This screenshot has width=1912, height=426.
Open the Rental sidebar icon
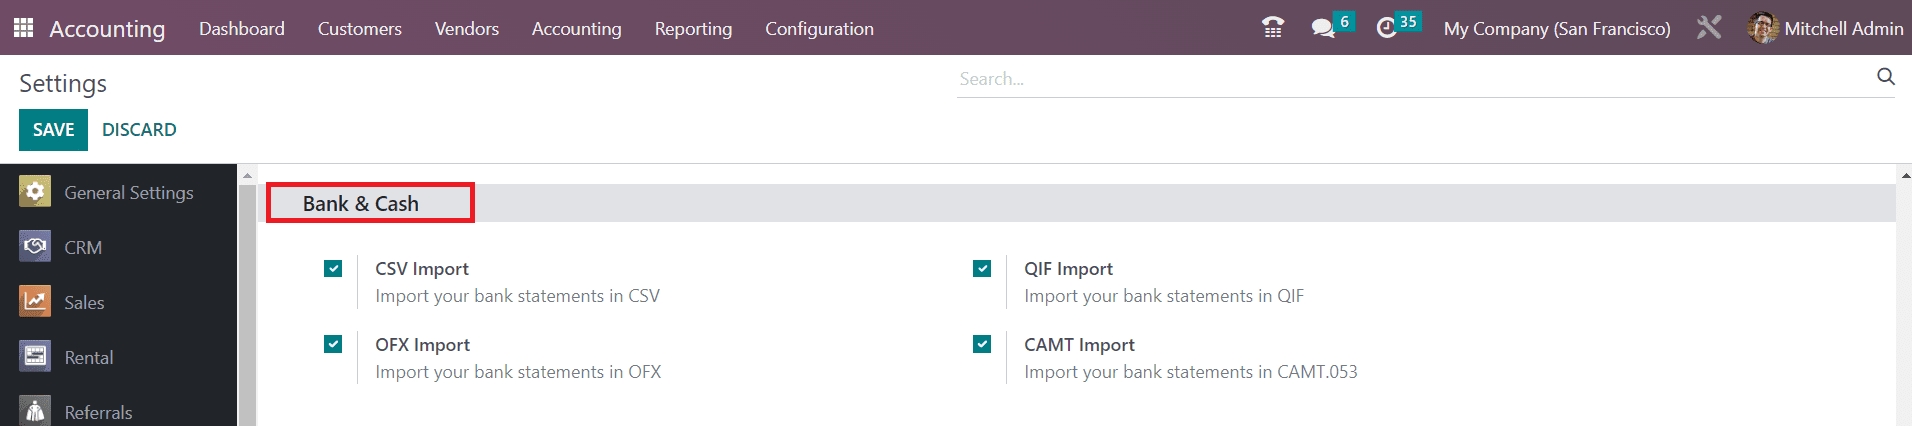[x=35, y=357]
